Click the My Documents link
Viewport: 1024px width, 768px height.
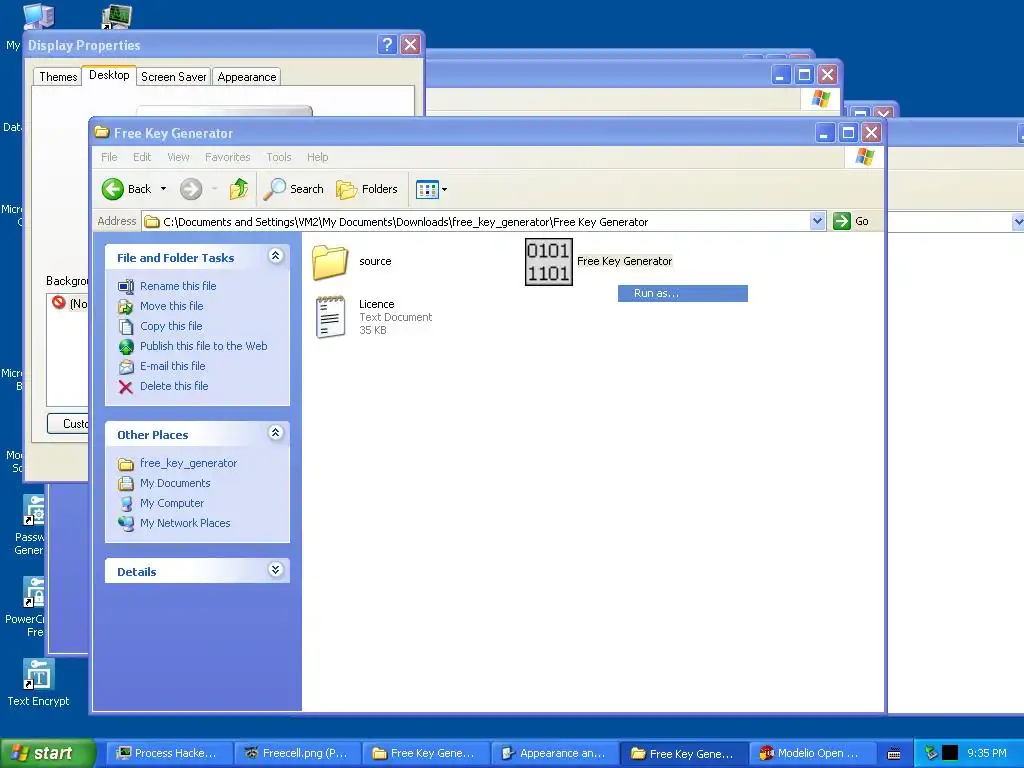(175, 483)
